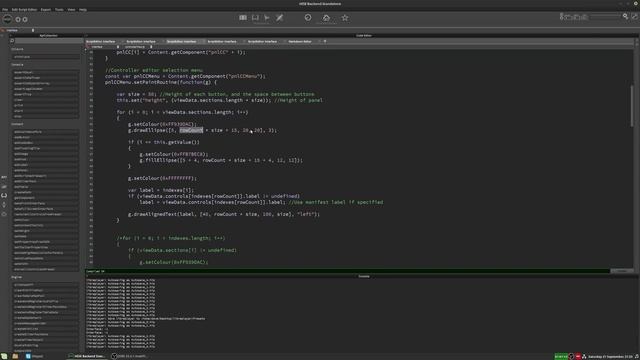The height and width of the screenshot is (360, 640).
Task: Click the Compiled OK status message
Action: tap(96, 271)
